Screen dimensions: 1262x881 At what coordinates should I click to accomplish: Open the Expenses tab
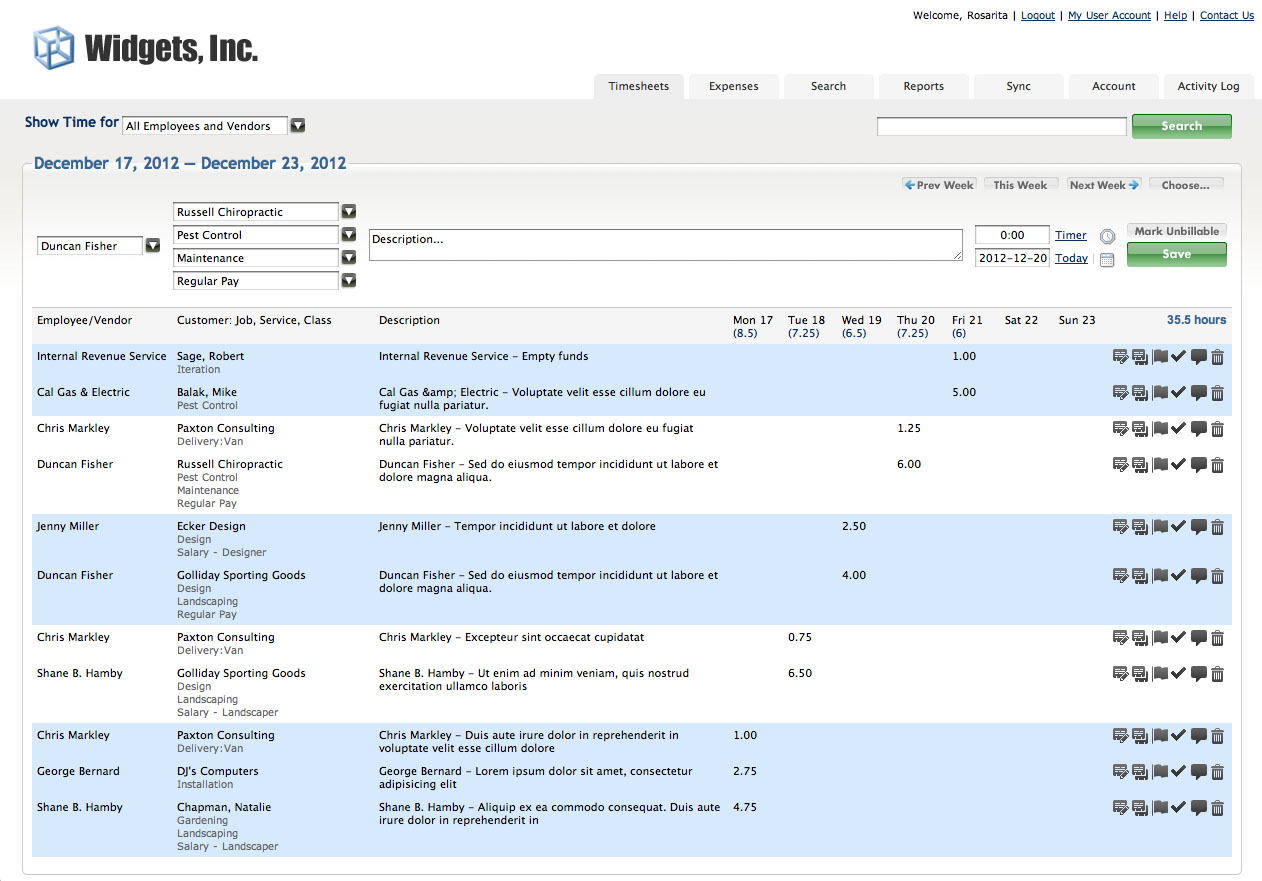coord(734,87)
